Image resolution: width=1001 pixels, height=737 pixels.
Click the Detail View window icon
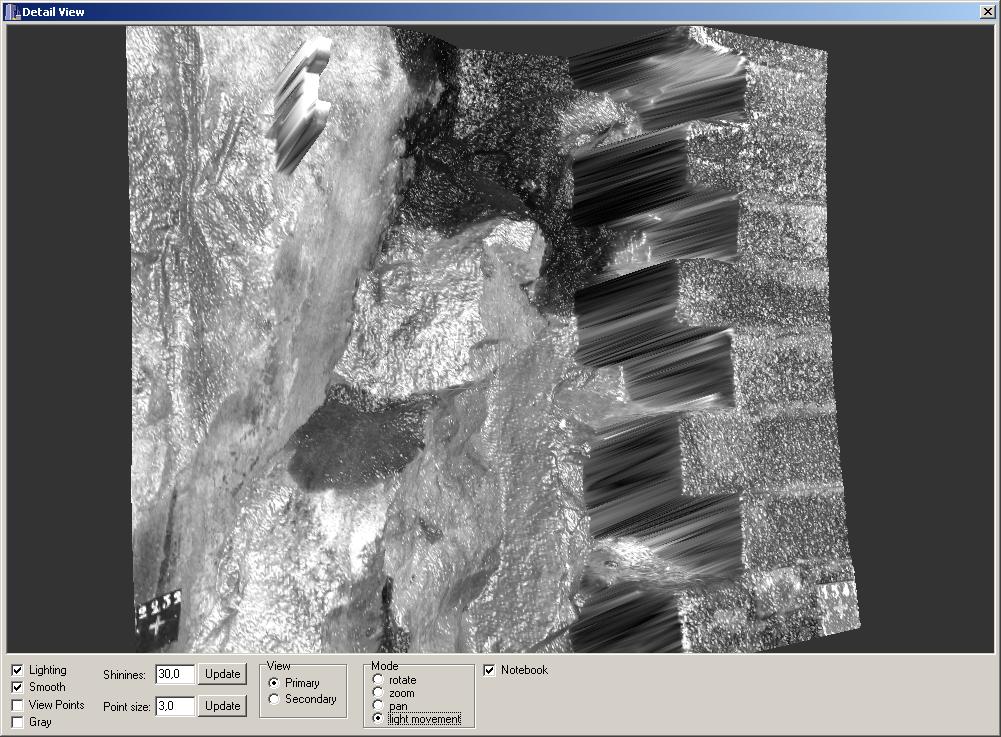coord(12,12)
